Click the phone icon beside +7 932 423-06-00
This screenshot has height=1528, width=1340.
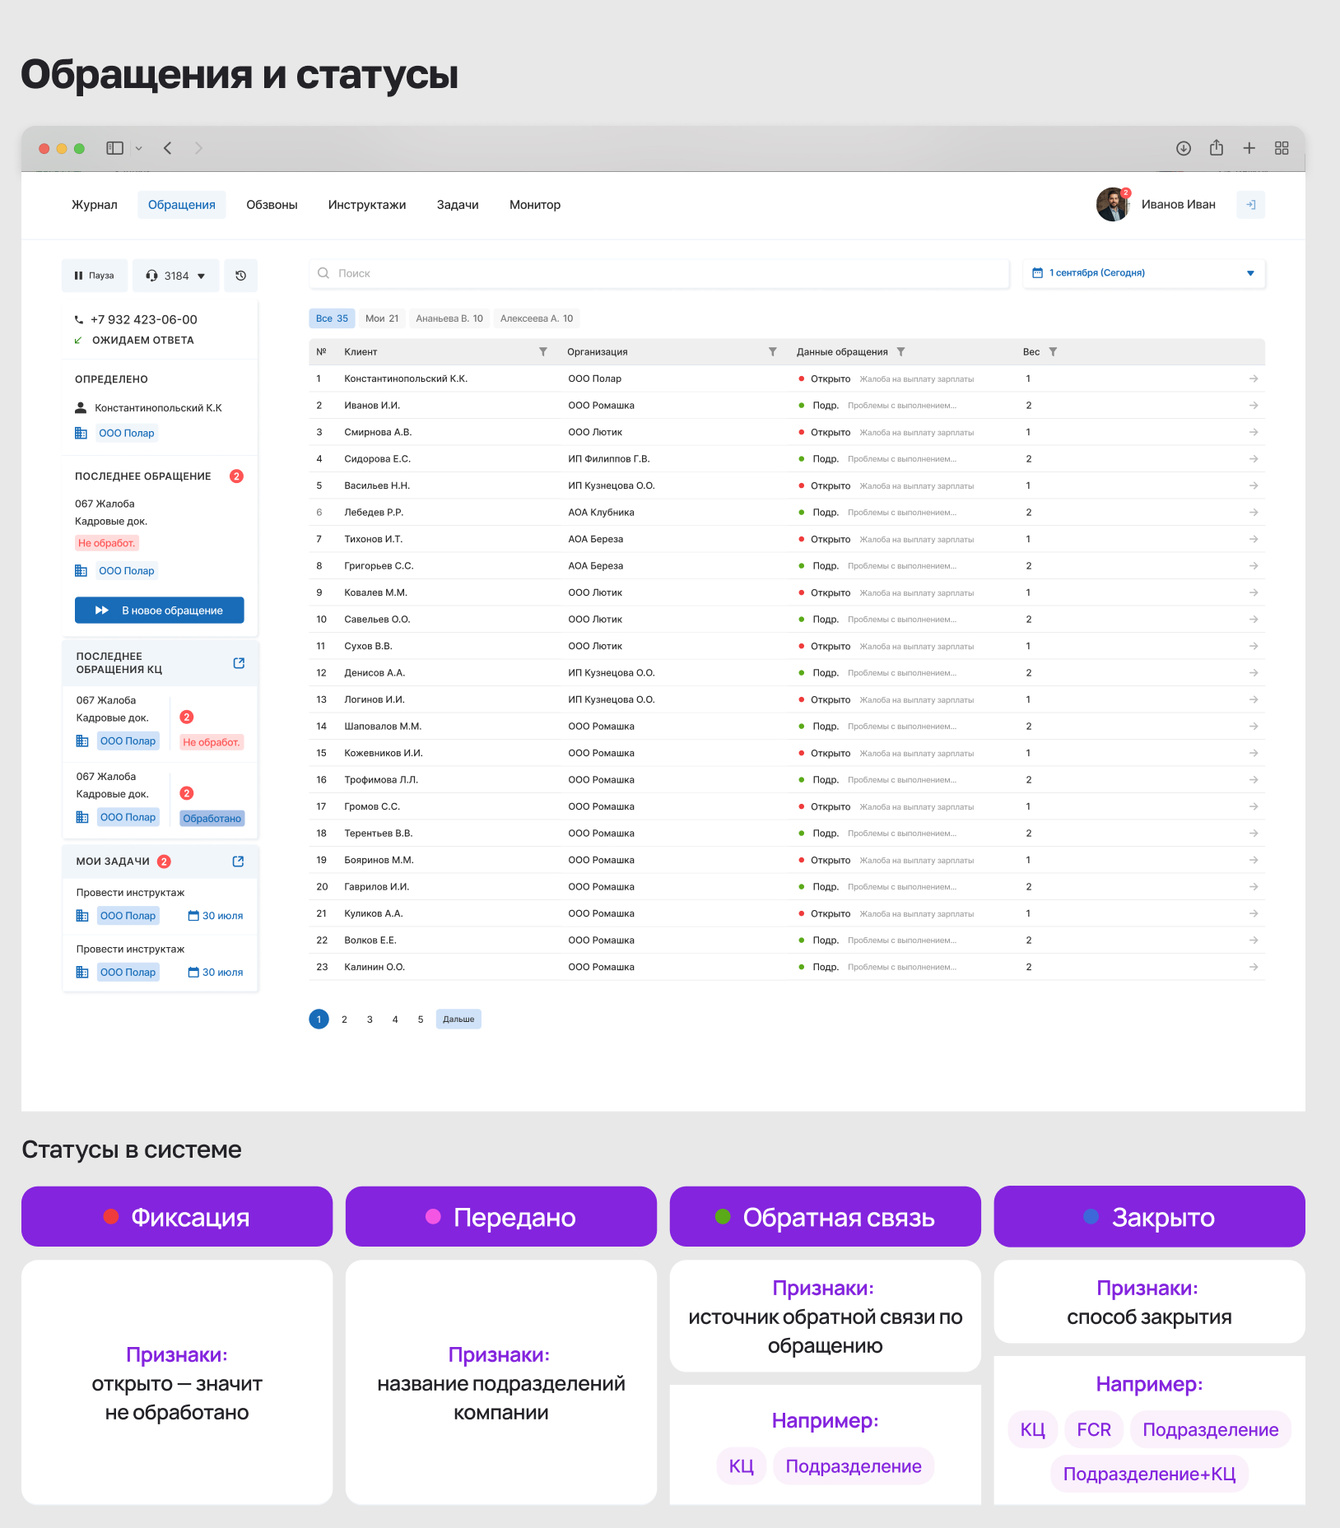pos(79,320)
